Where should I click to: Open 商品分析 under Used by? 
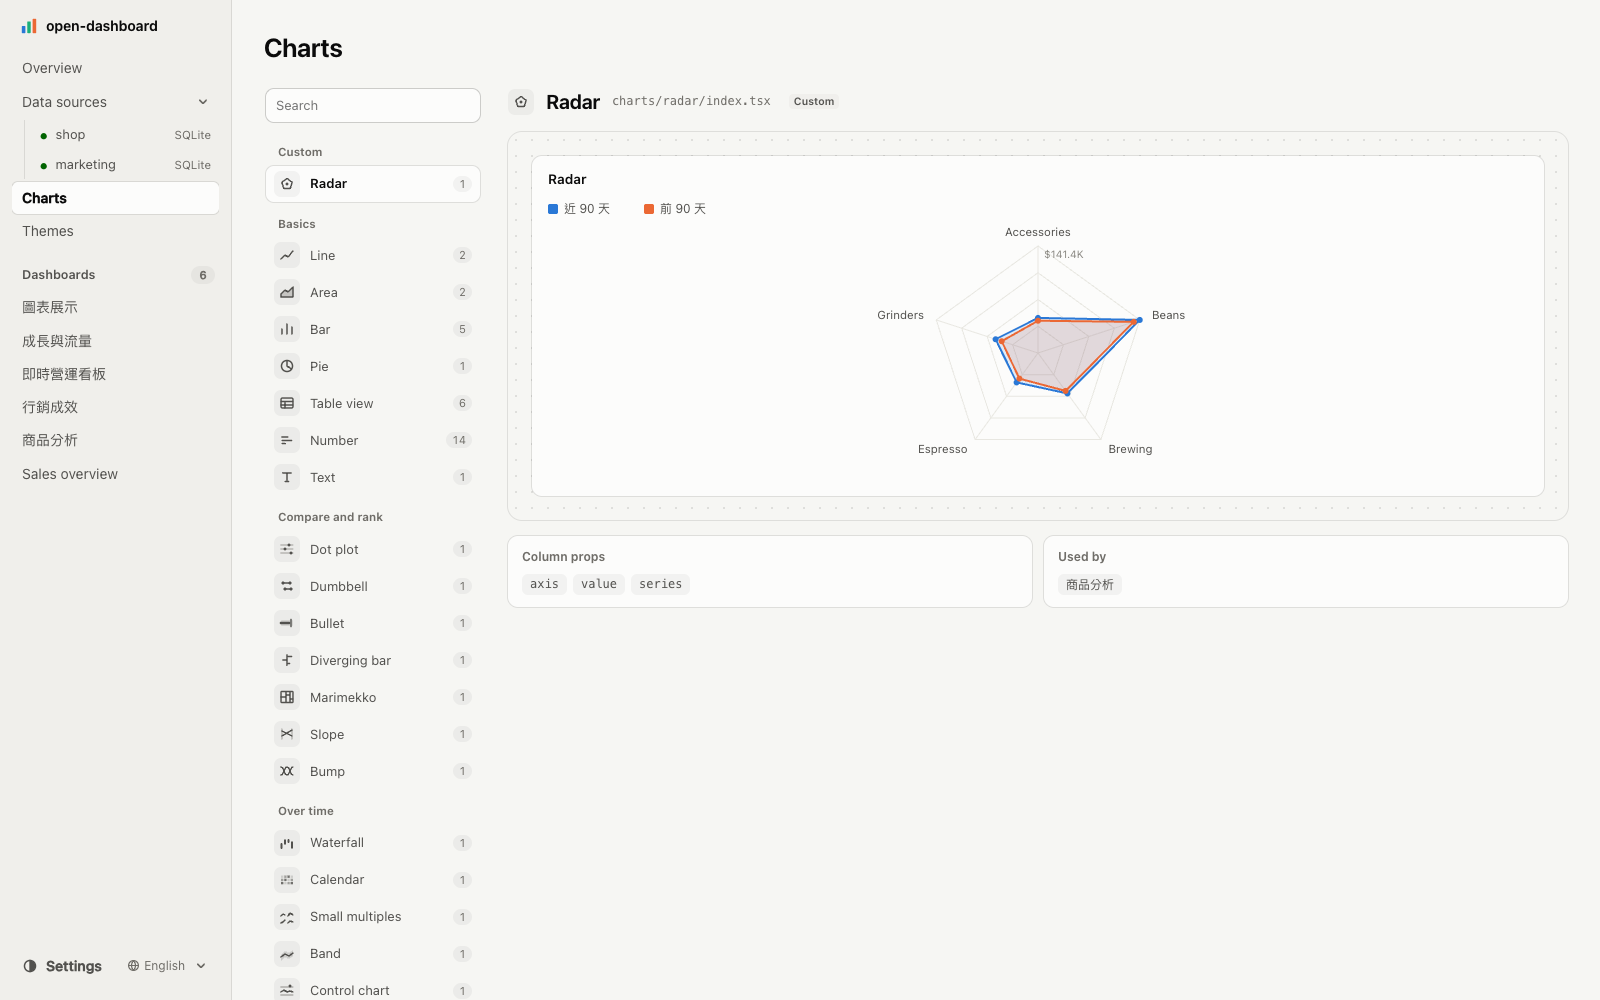[x=1090, y=585]
